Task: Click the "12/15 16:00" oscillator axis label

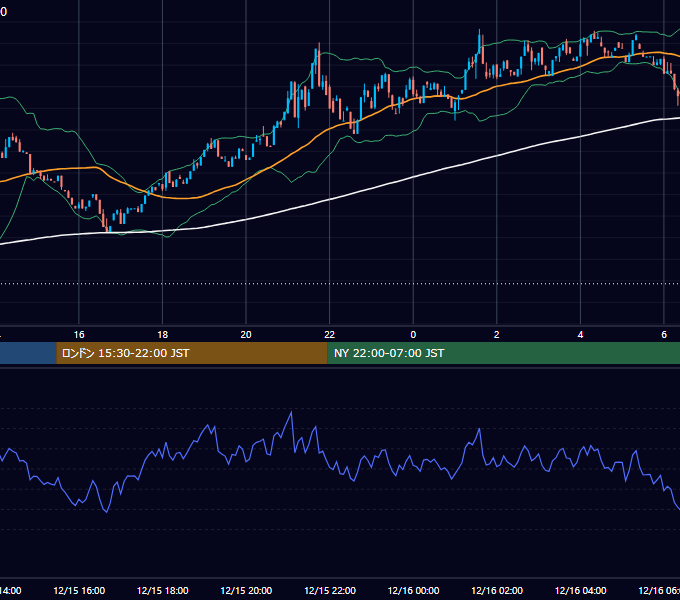Action: tap(79, 590)
